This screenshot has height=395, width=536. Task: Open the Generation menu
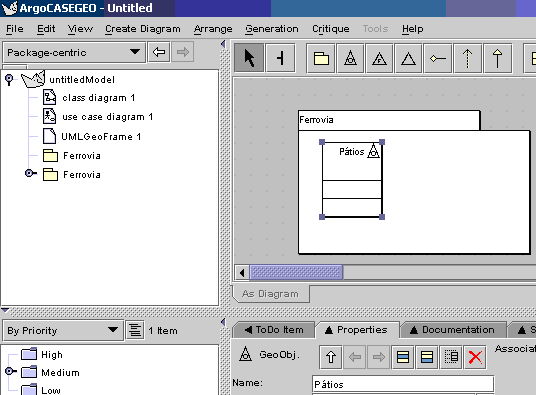tap(272, 29)
